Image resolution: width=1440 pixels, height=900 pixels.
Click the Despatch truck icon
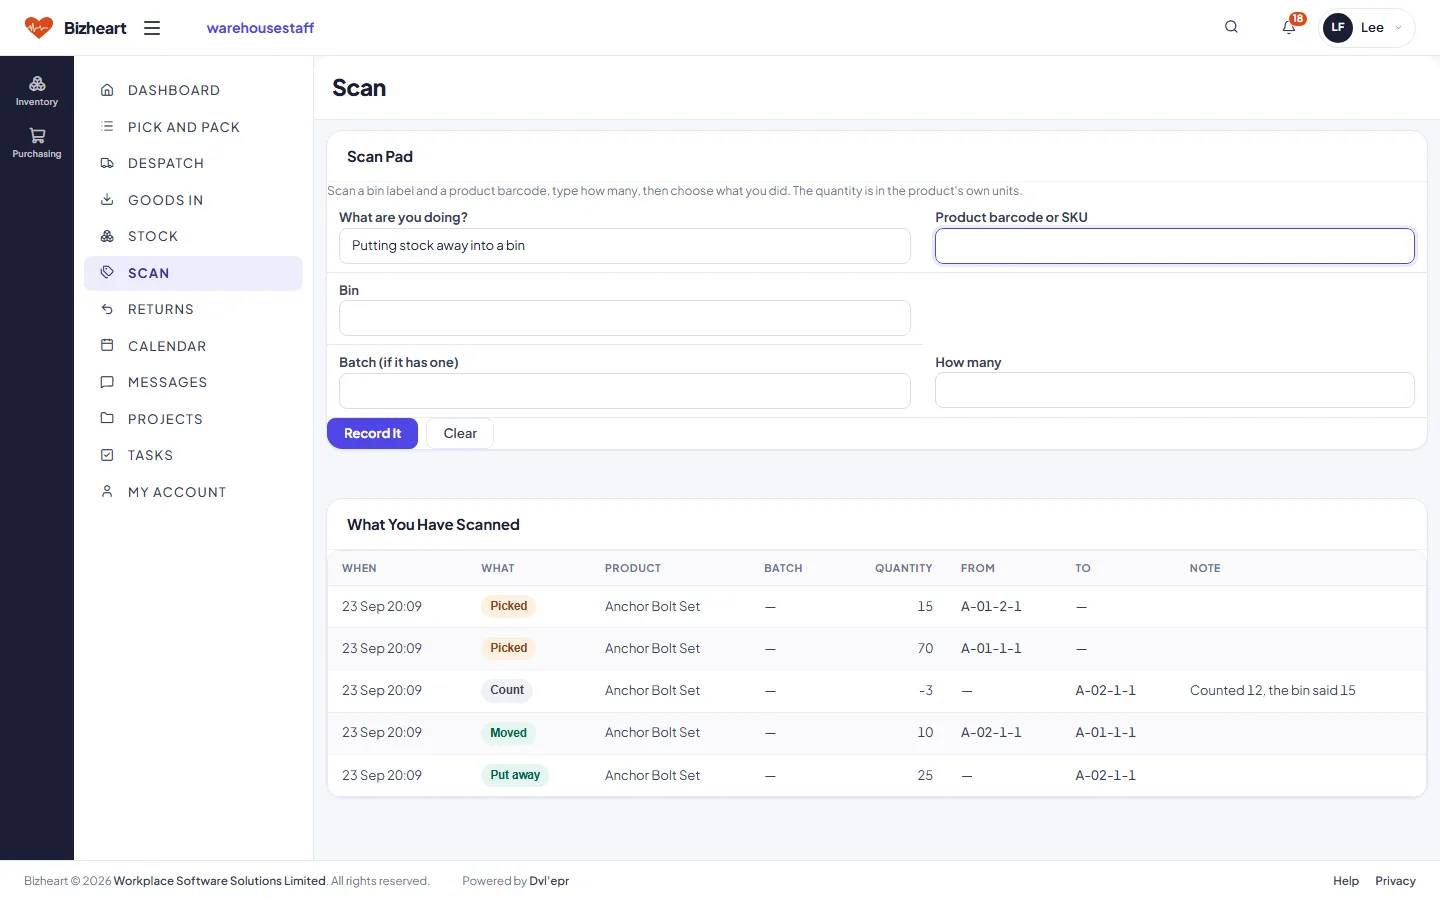(x=107, y=163)
